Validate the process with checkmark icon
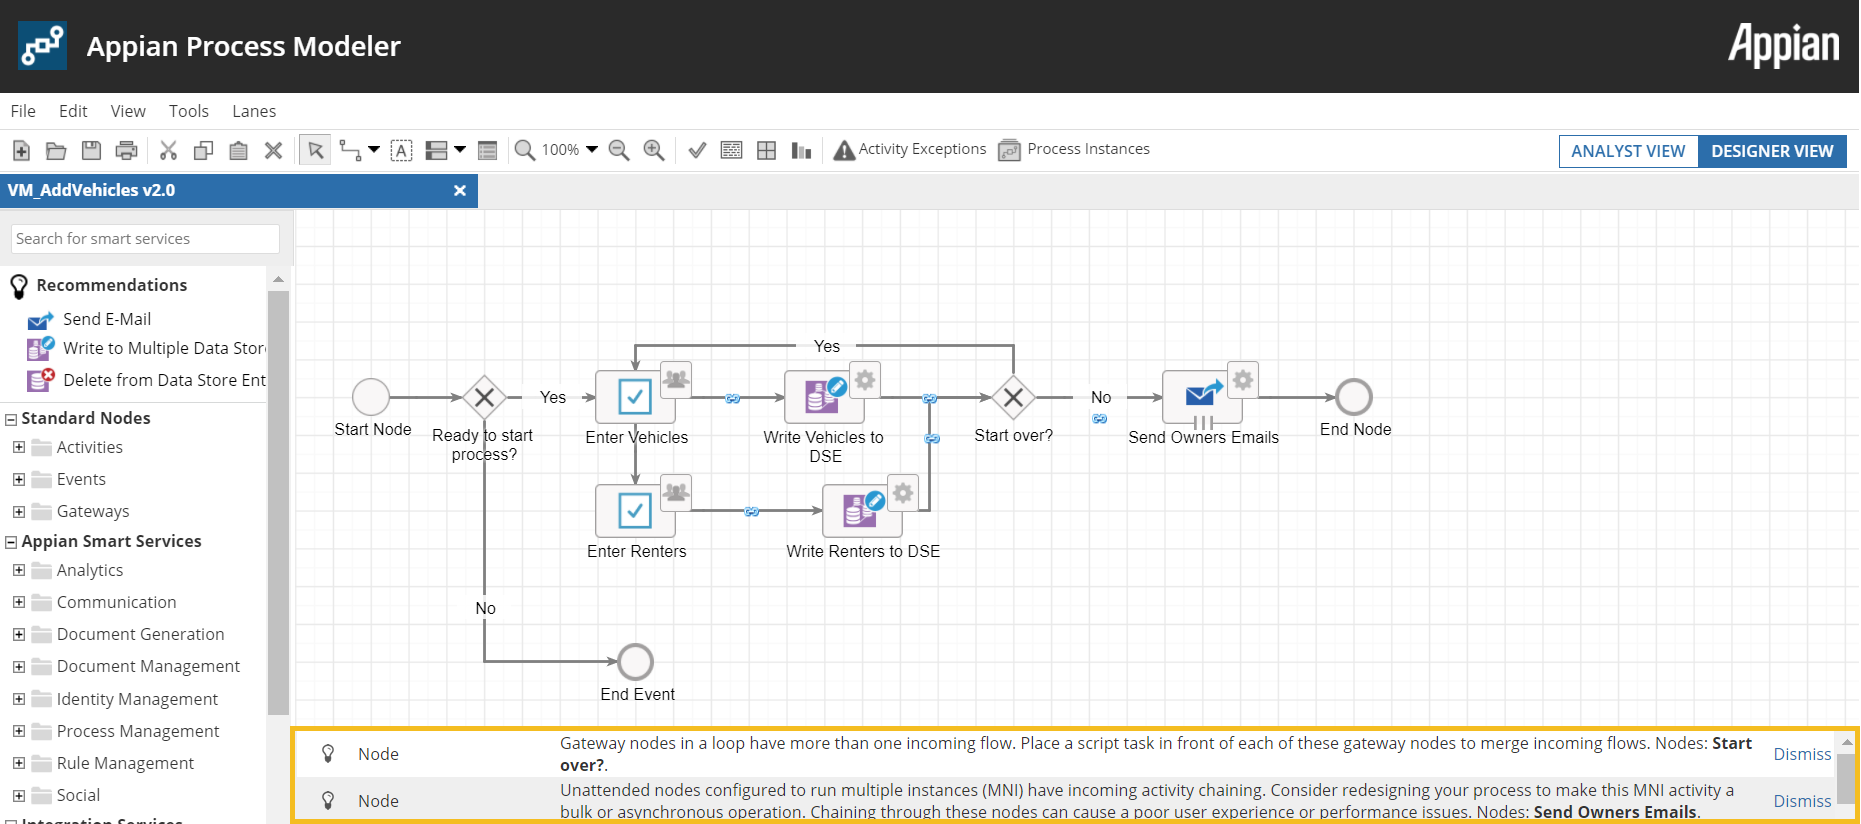Screen dimensions: 1861x824 (697, 150)
